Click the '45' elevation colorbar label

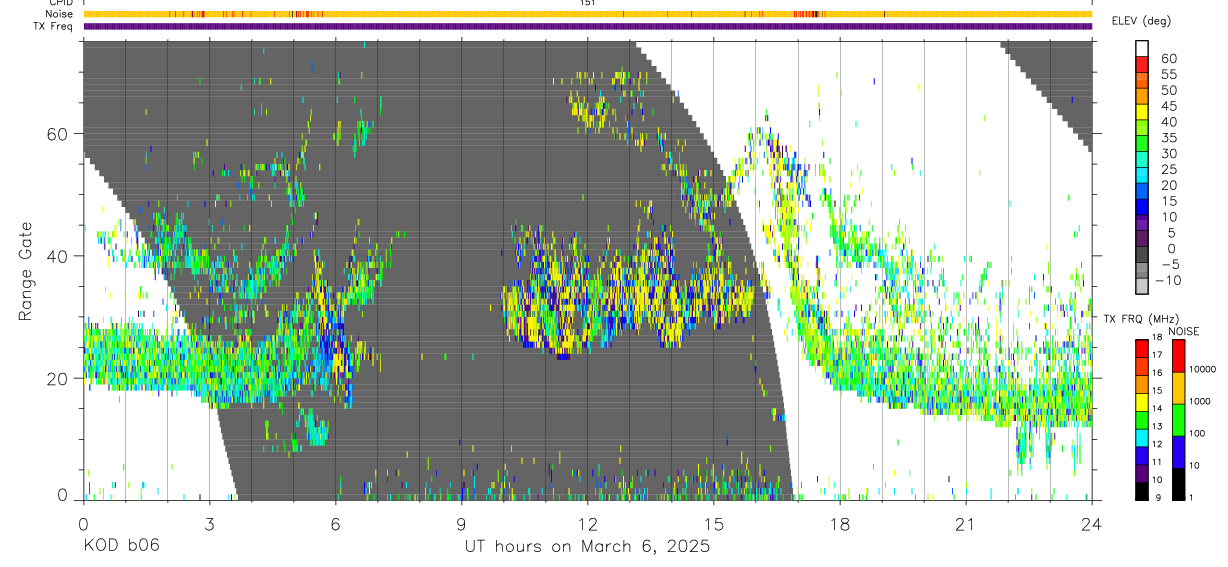[x=1168, y=106]
